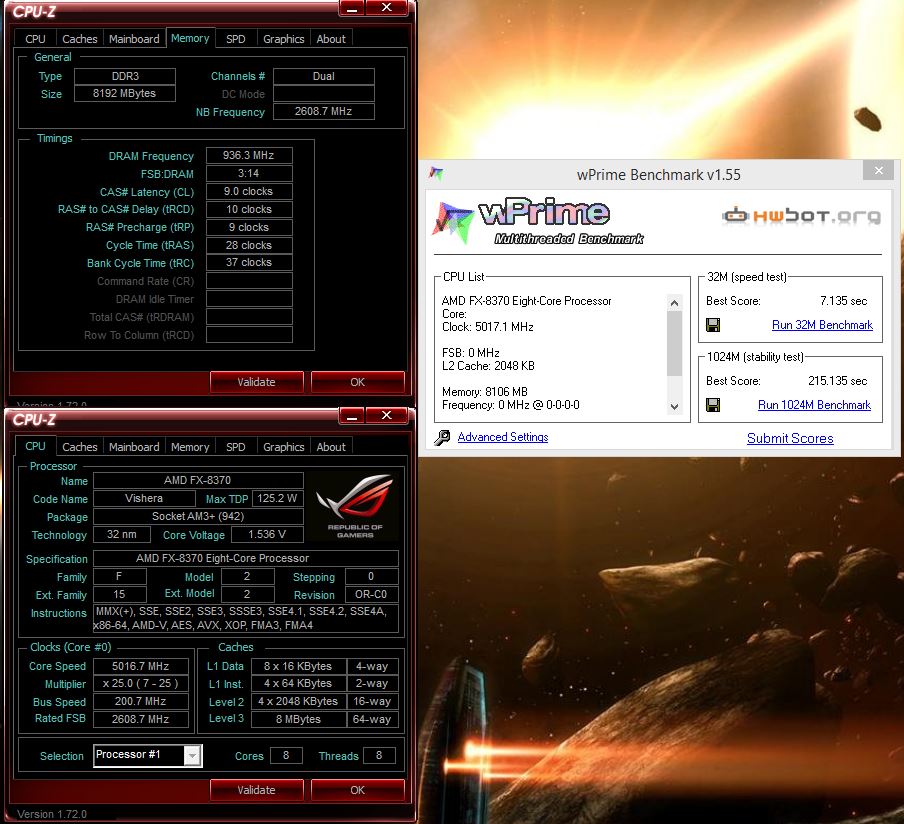
Task: Switch to CPU tab in upper CPU-Z window
Action: [35, 39]
